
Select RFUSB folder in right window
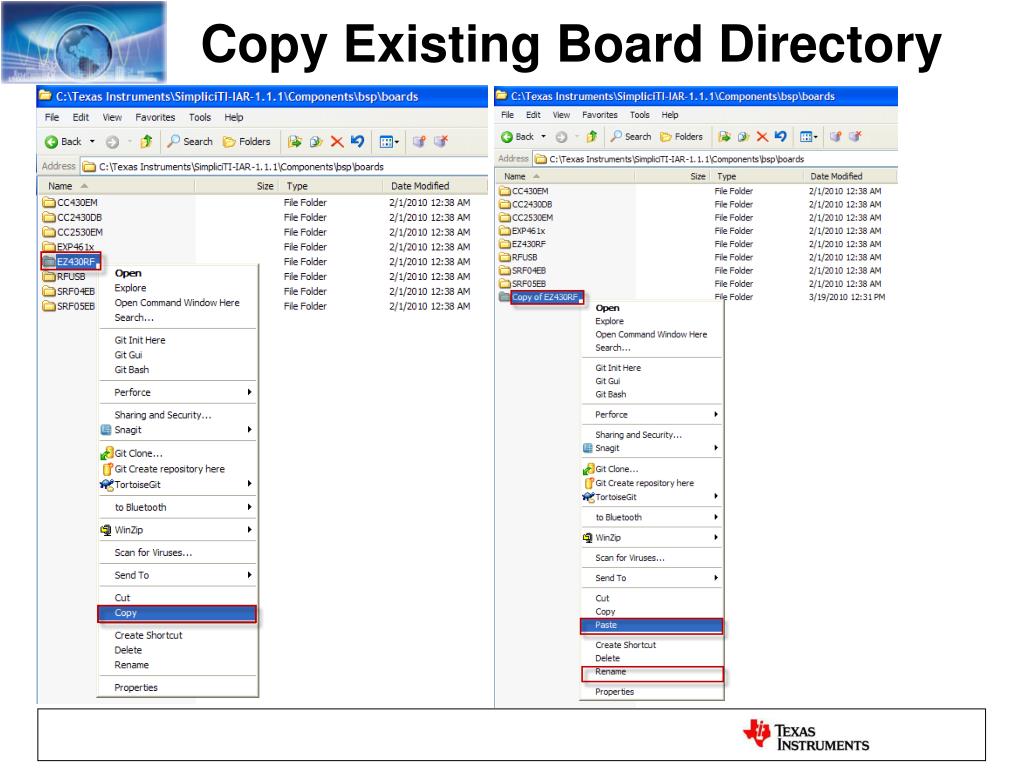tap(518, 257)
